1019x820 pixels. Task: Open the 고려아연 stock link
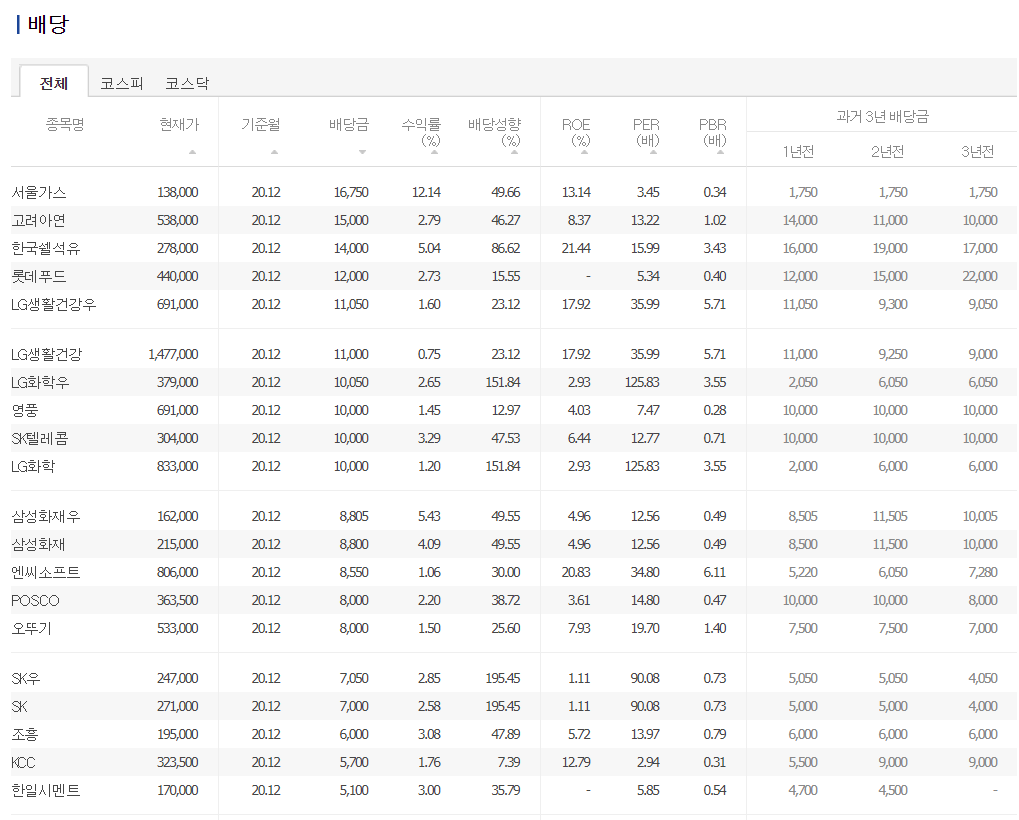[x=39, y=220]
